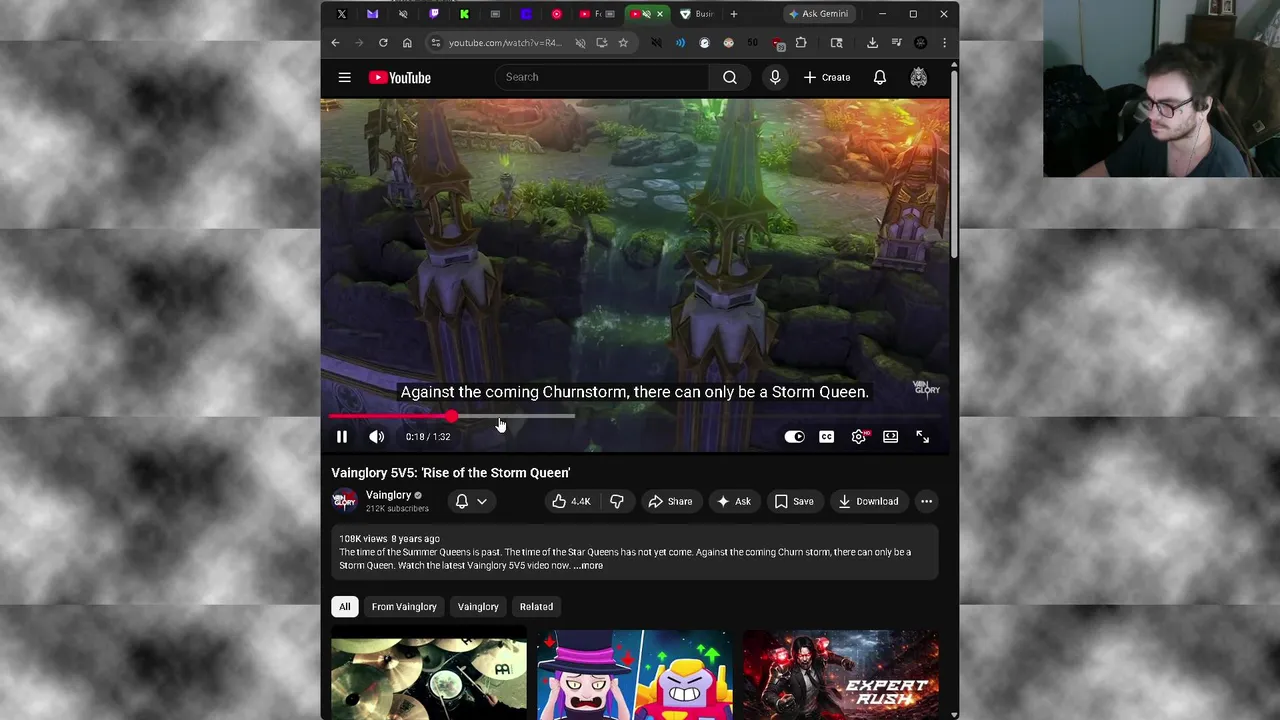Switch to the green K Kick tab
This screenshot has width=1280, height=720.
click(x=465, y=14)
